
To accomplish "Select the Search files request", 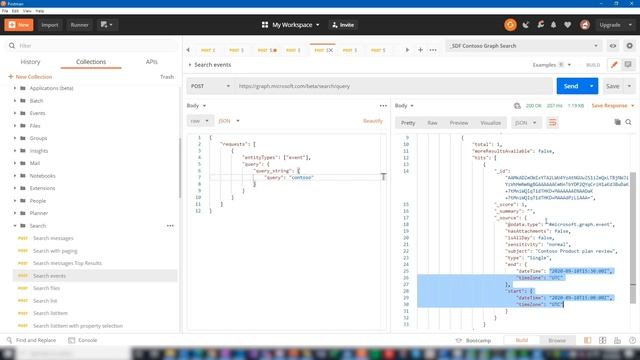I will pyautogui.click(x=46, y=288).
